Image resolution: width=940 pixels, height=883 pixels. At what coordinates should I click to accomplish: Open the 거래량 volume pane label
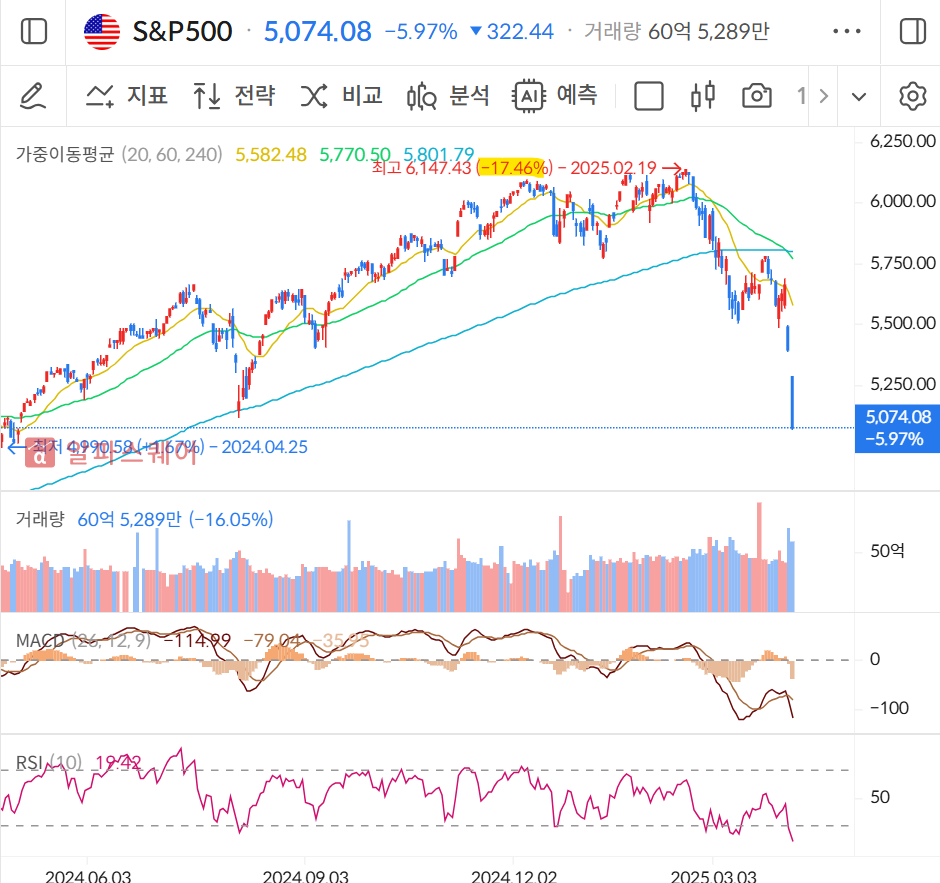pos(40,519)
